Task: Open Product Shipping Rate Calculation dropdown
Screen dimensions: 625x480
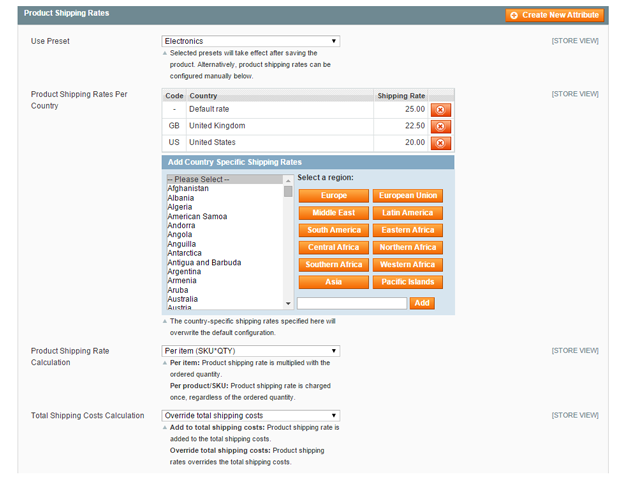Action: tap(251, 351)
